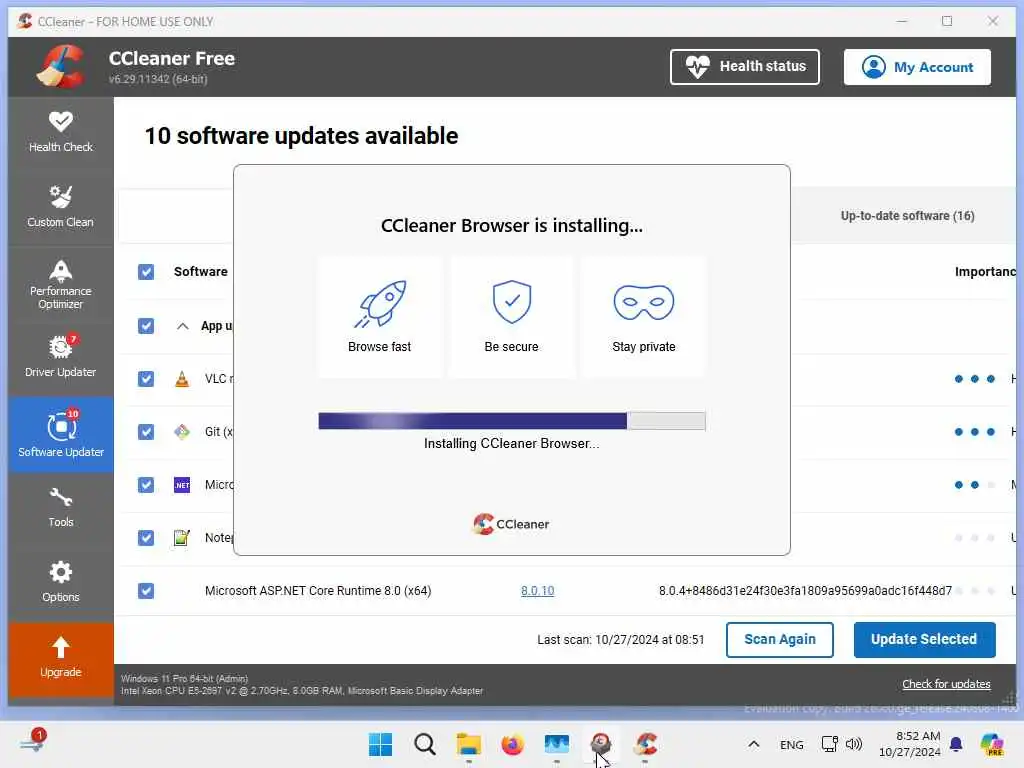Click the Windows 11 Pro system info text

pos(184,679)
